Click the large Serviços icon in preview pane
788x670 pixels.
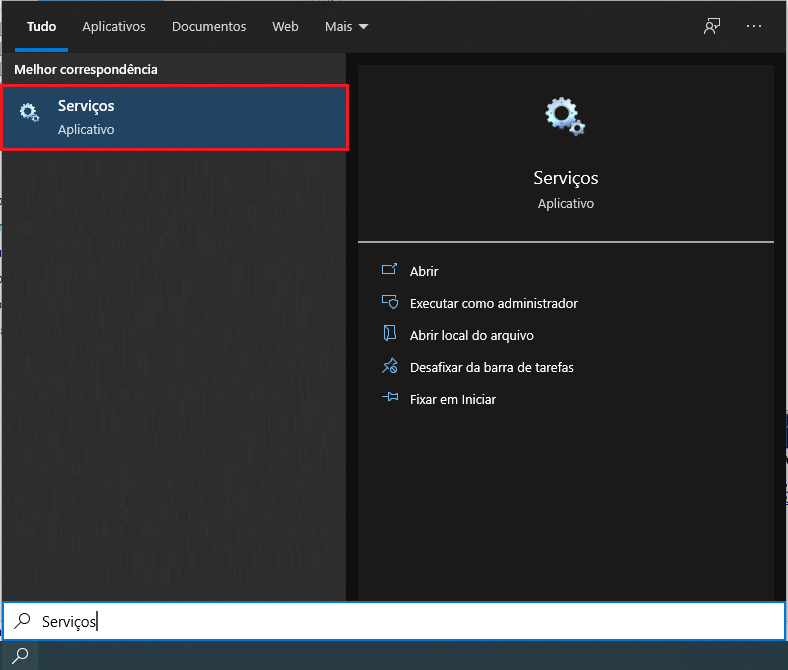(565, 116)
